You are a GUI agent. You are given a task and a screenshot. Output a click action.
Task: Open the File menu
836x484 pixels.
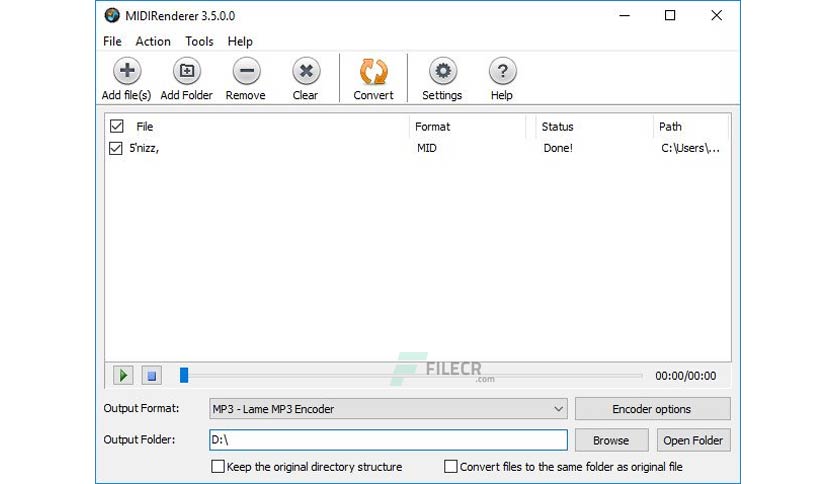112,42
